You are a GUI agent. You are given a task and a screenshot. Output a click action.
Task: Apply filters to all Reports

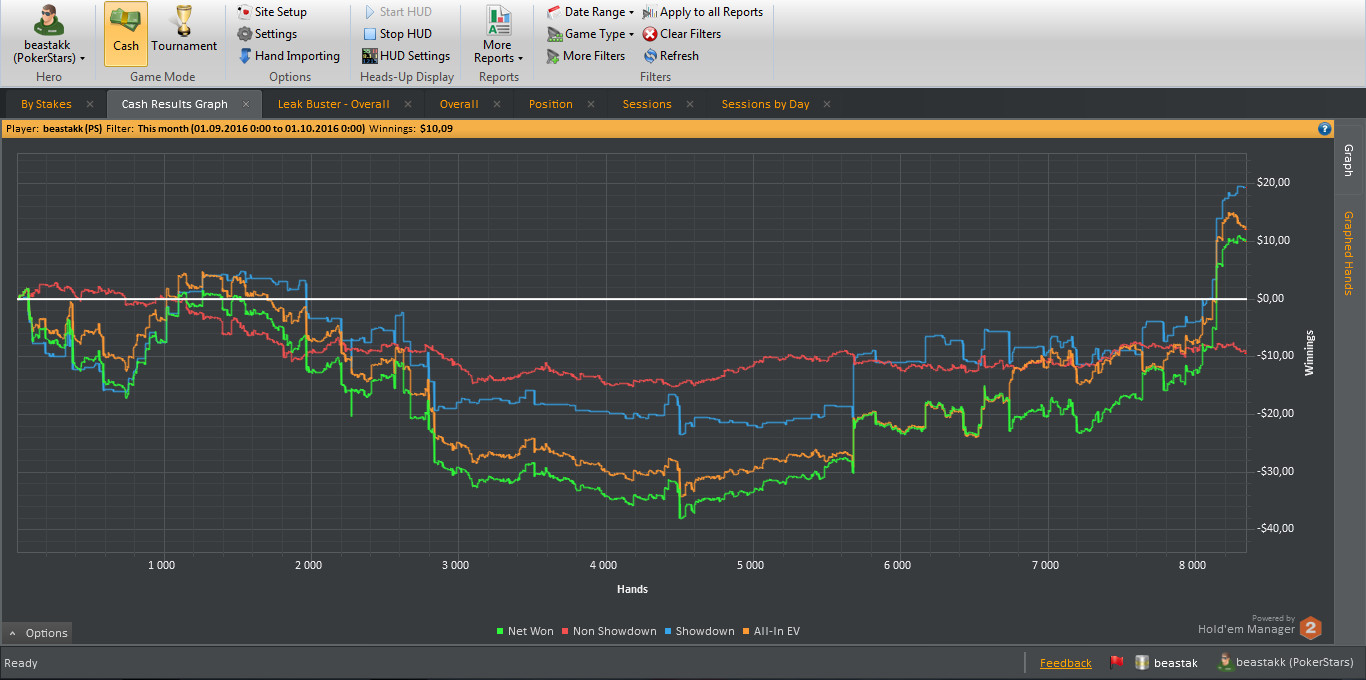[x=703, y=12]
